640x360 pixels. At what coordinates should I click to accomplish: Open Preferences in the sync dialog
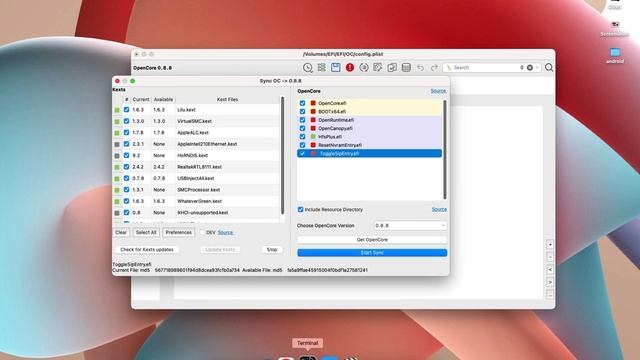pos(178,232)
